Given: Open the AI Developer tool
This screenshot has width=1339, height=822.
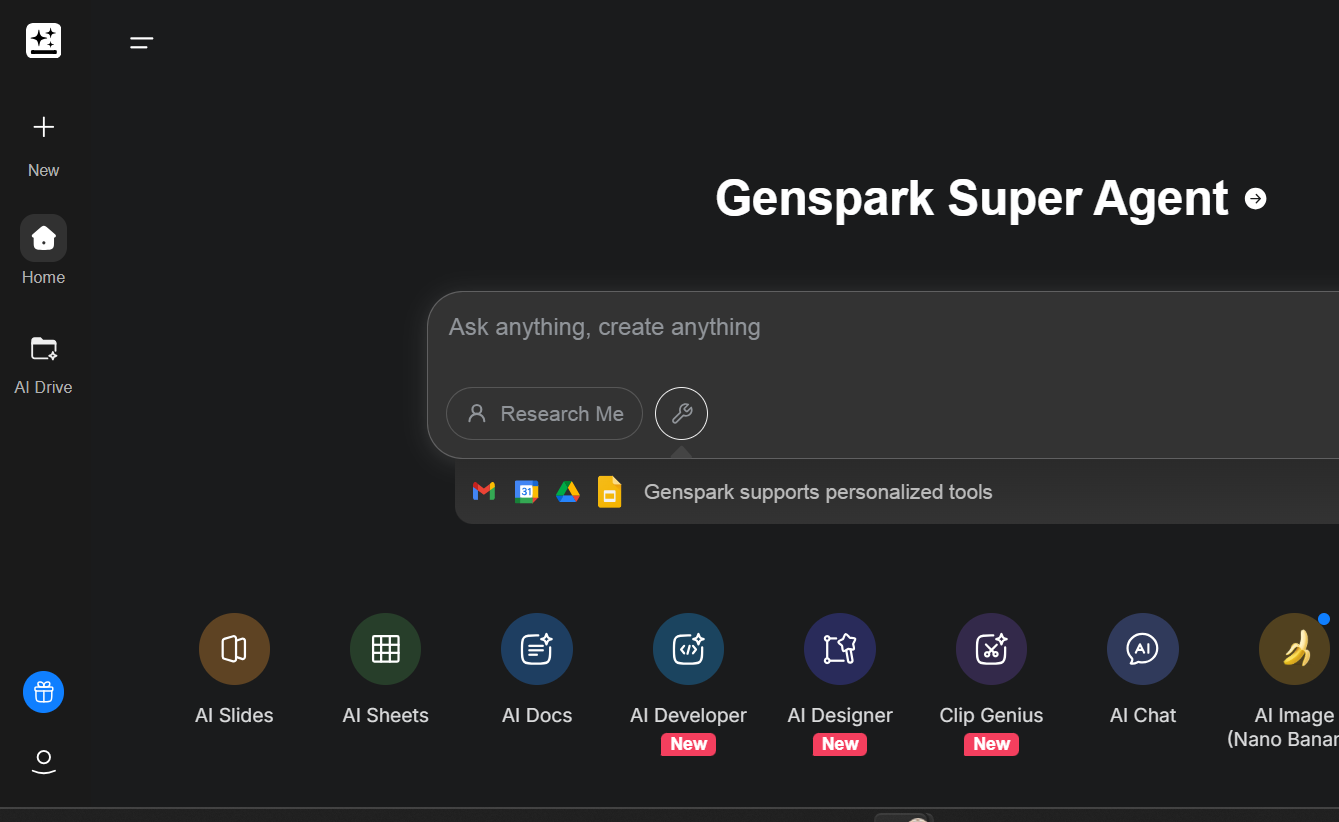Looking at the screenshot, I should point(688,648).
